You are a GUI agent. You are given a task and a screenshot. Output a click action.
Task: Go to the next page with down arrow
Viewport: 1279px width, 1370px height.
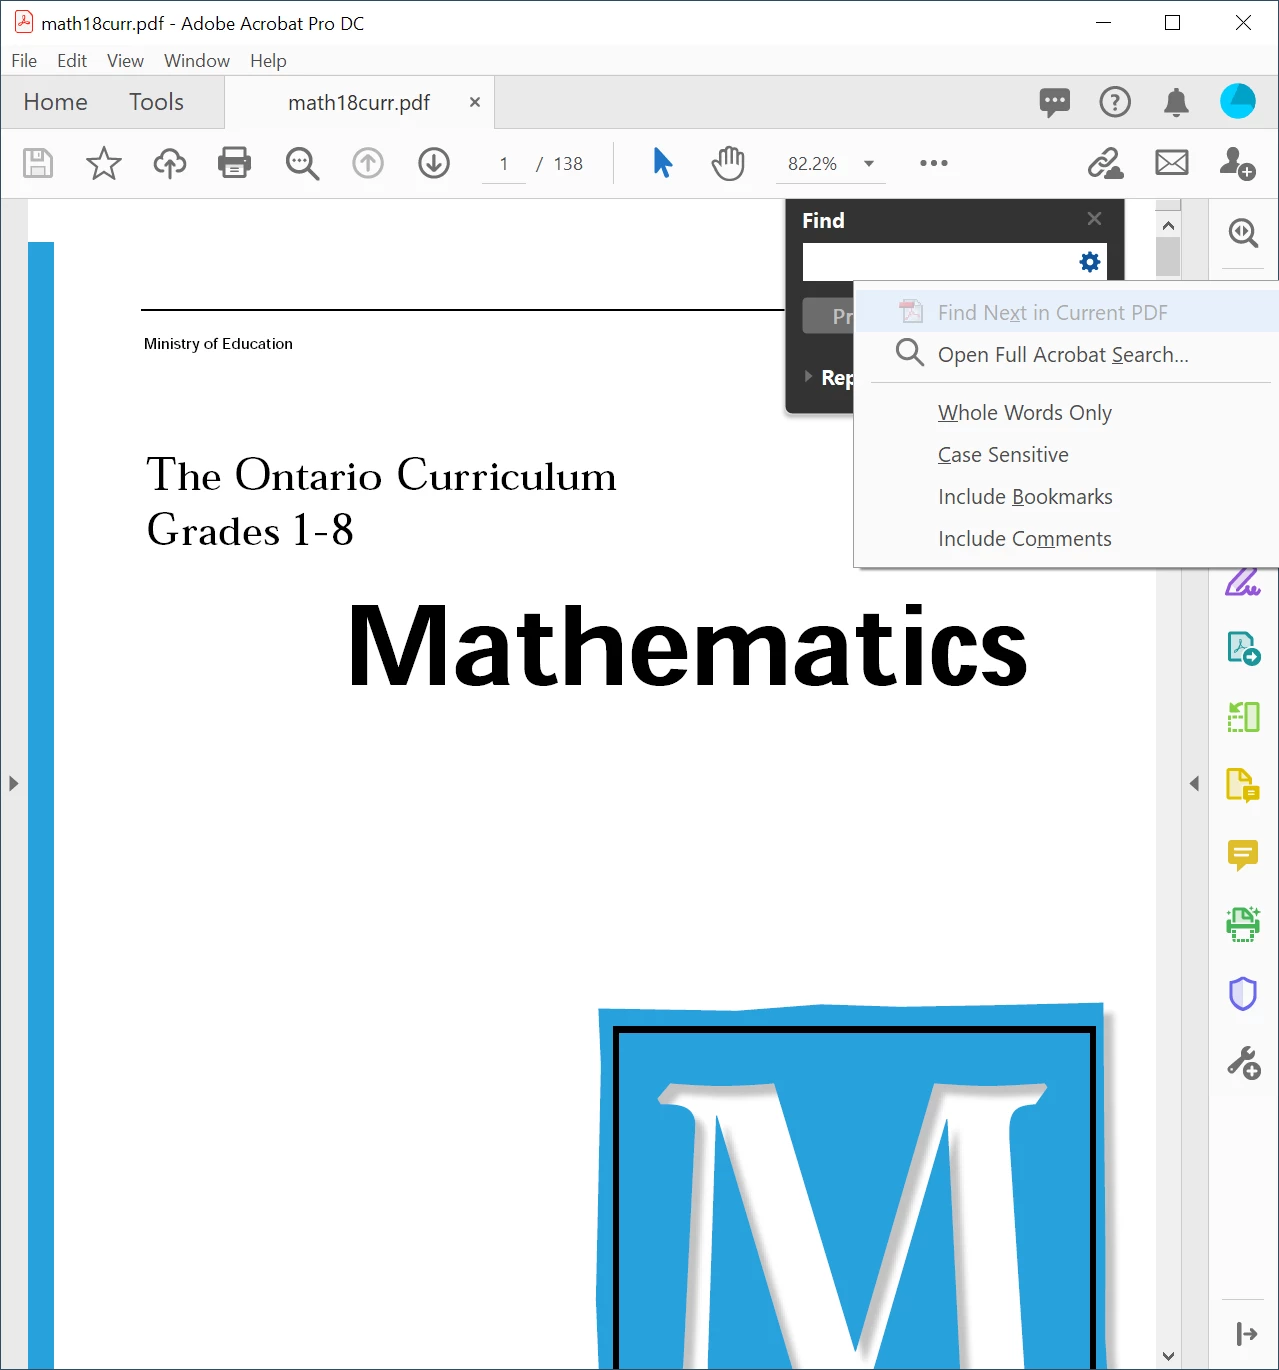pyautogui.click(x=434, y=163)
